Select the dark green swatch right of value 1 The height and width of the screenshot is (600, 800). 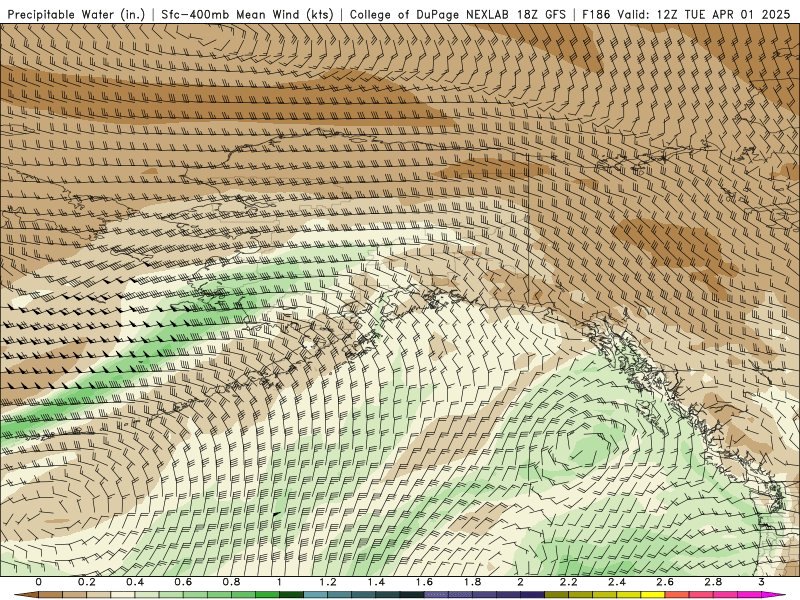[x=291, y=595]
